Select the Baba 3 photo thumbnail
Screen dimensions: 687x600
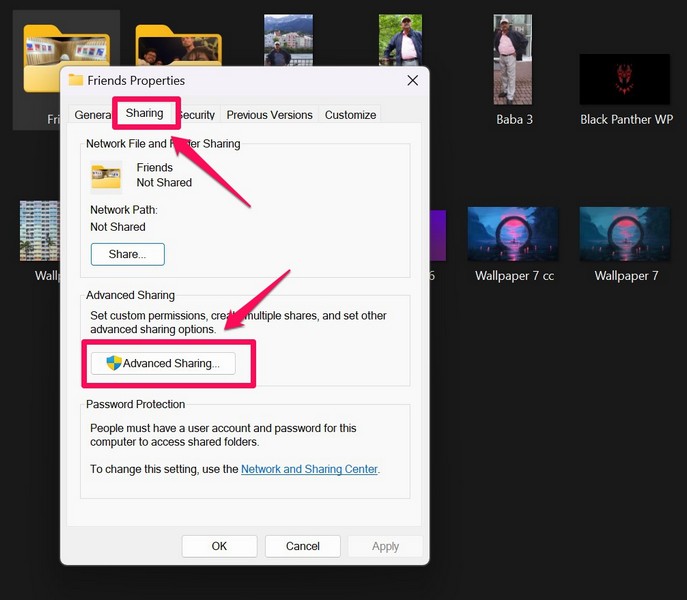coord(513,60)
